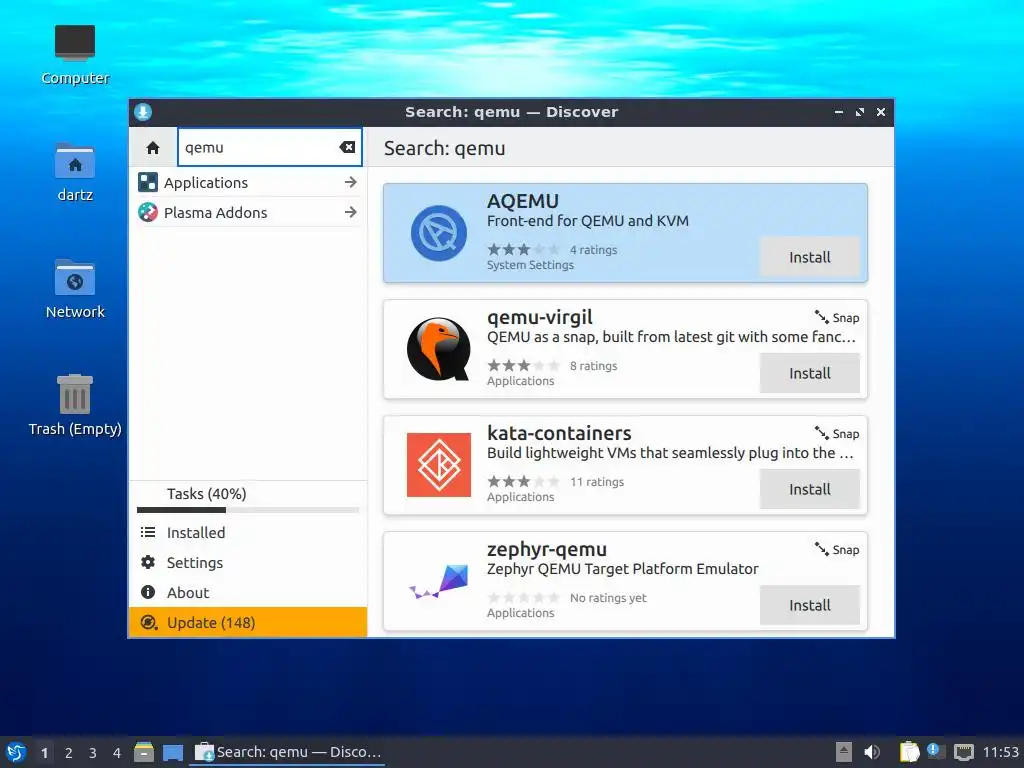Open Tasks (40%) entry
Image resolution: width=1024 pixels, height=768 pixels.
(206, 494)
